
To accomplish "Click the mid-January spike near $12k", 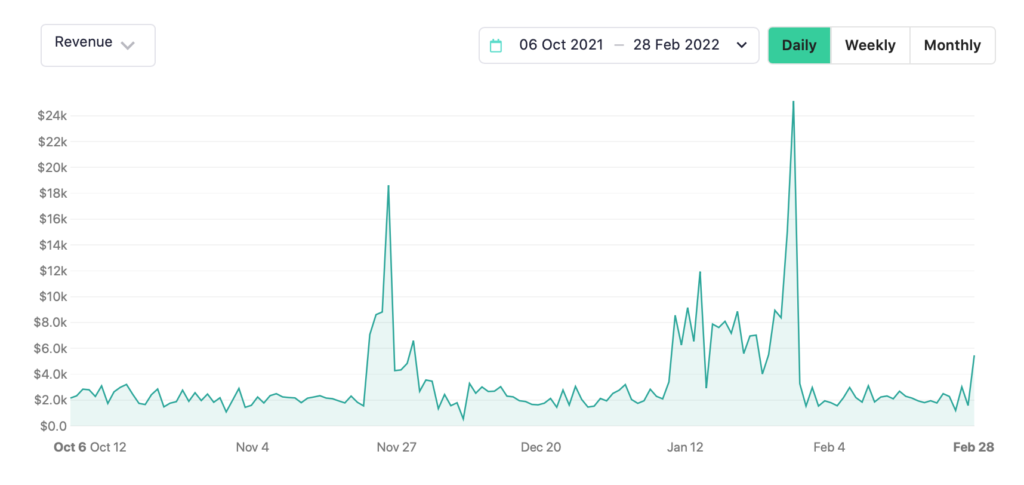I will [x=700, y=272].
